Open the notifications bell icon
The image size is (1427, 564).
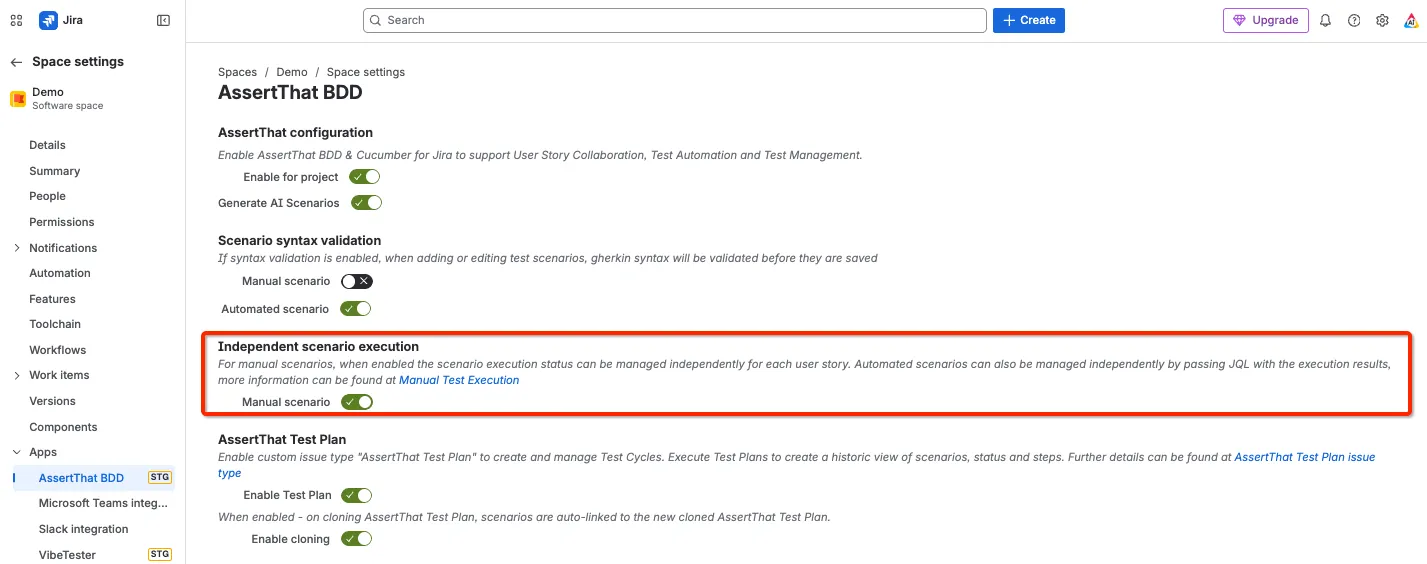pyautogui.click(x=1326, y=20)
